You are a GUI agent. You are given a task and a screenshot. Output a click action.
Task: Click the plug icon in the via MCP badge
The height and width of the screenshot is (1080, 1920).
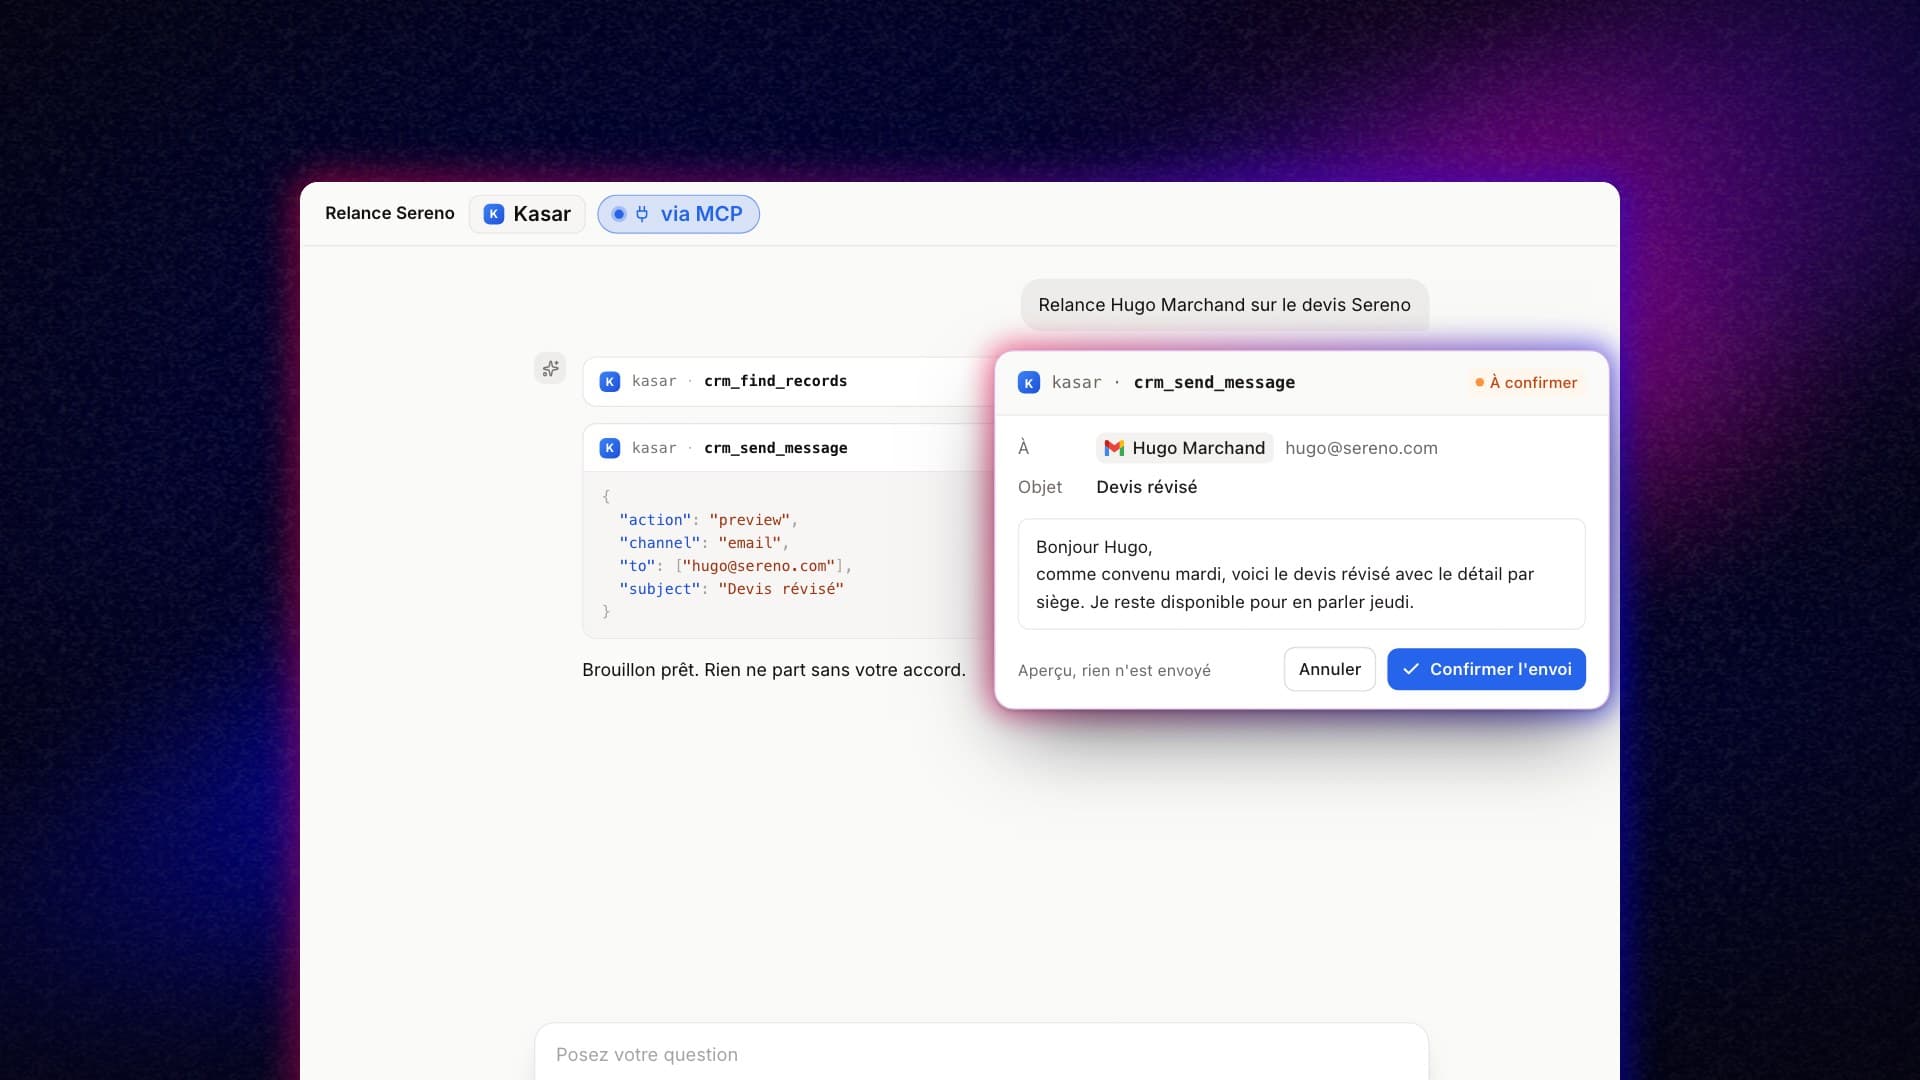[x=642, y=214]
